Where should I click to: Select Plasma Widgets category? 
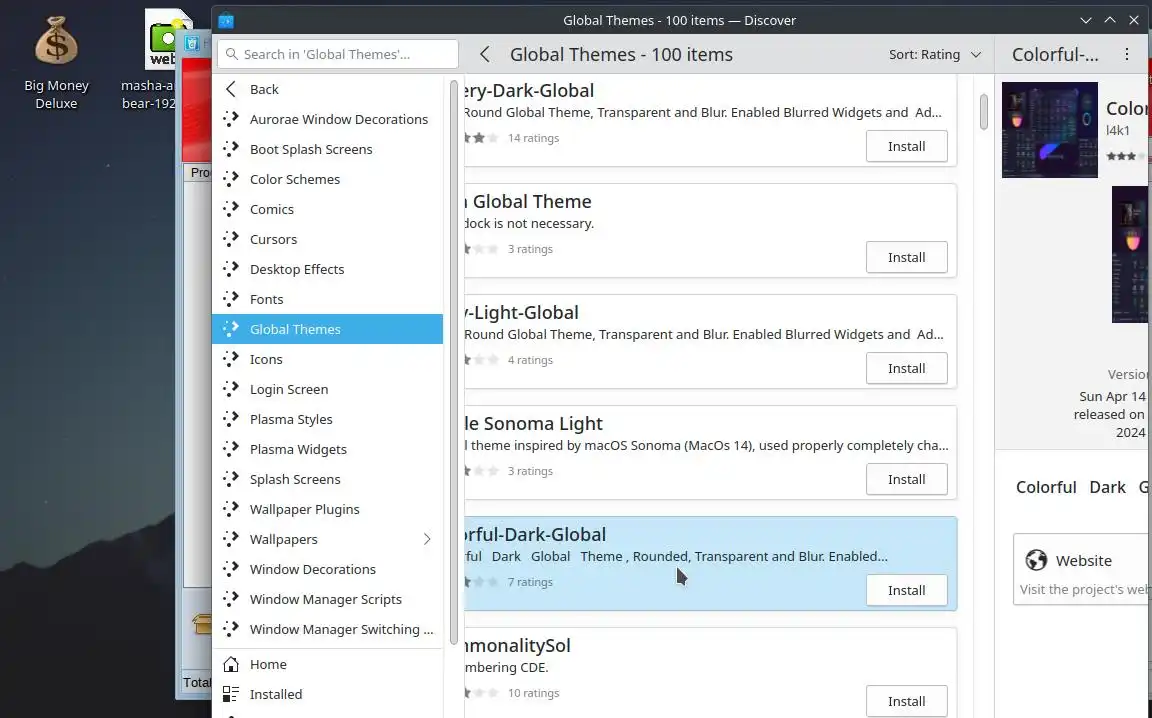pyautogui.click(x=298, y=449)
